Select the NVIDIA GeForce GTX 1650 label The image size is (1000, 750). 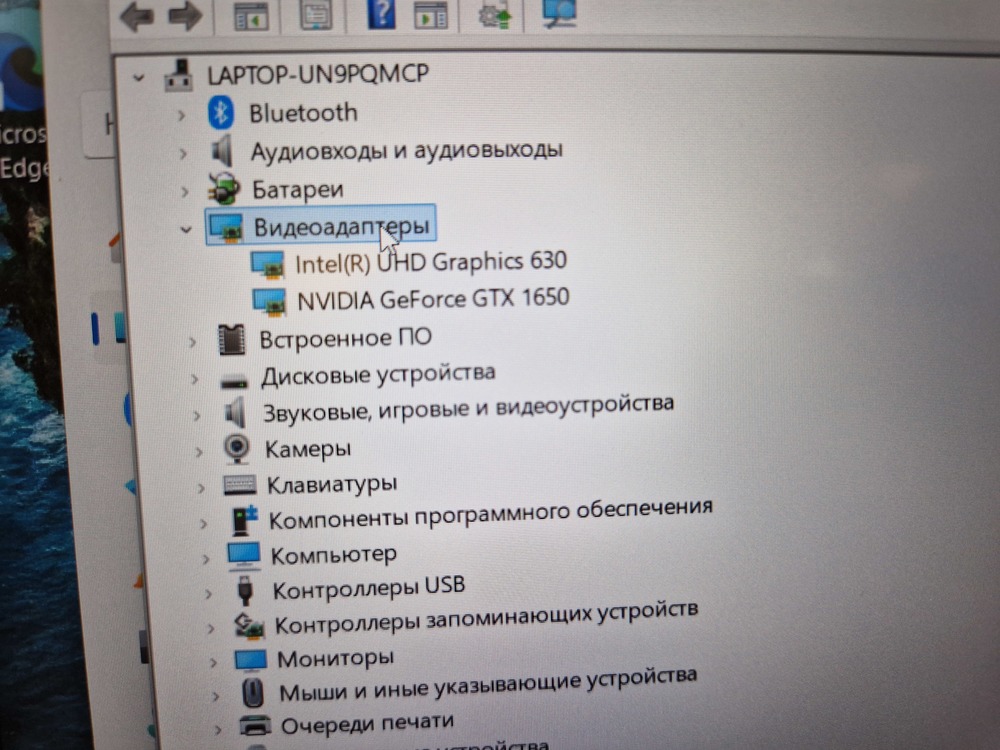pos(433,298)
